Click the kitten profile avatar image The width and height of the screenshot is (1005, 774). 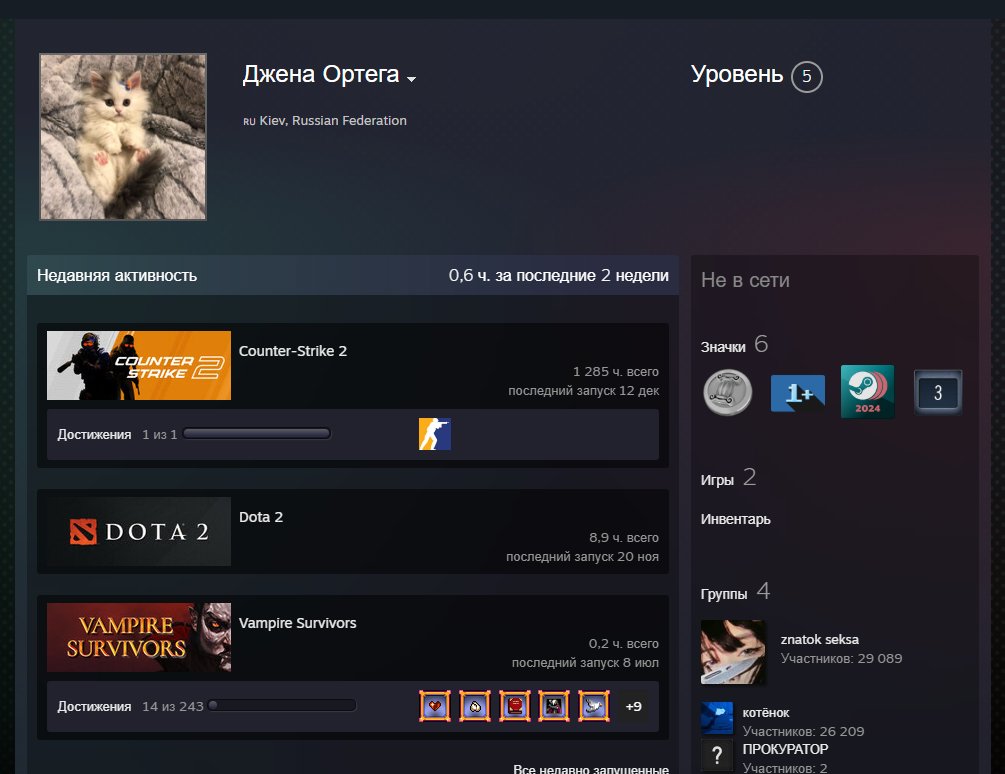click(x=123, y=137)
